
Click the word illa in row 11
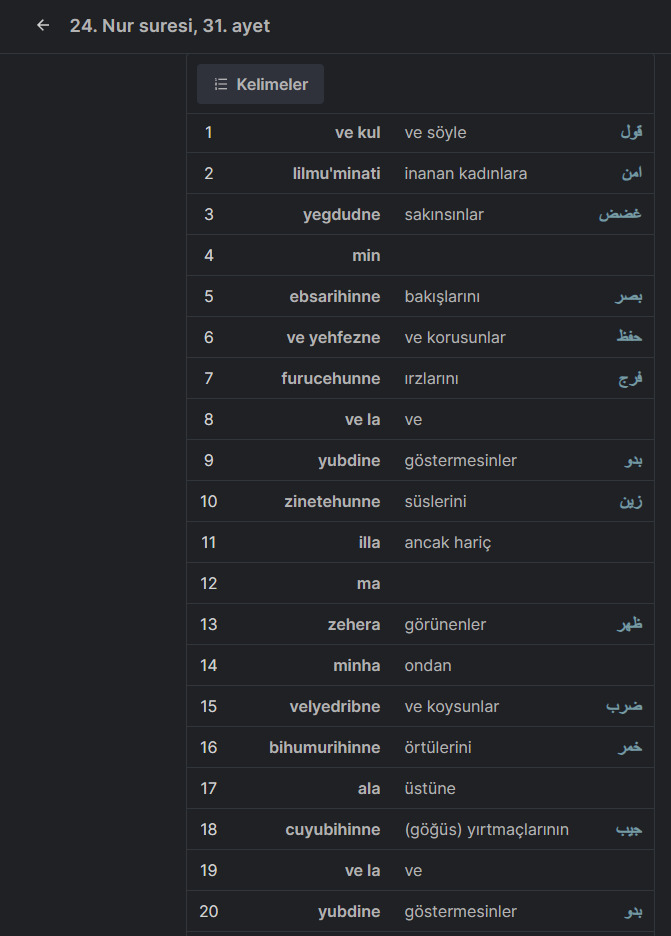click(x=370, y=542)
